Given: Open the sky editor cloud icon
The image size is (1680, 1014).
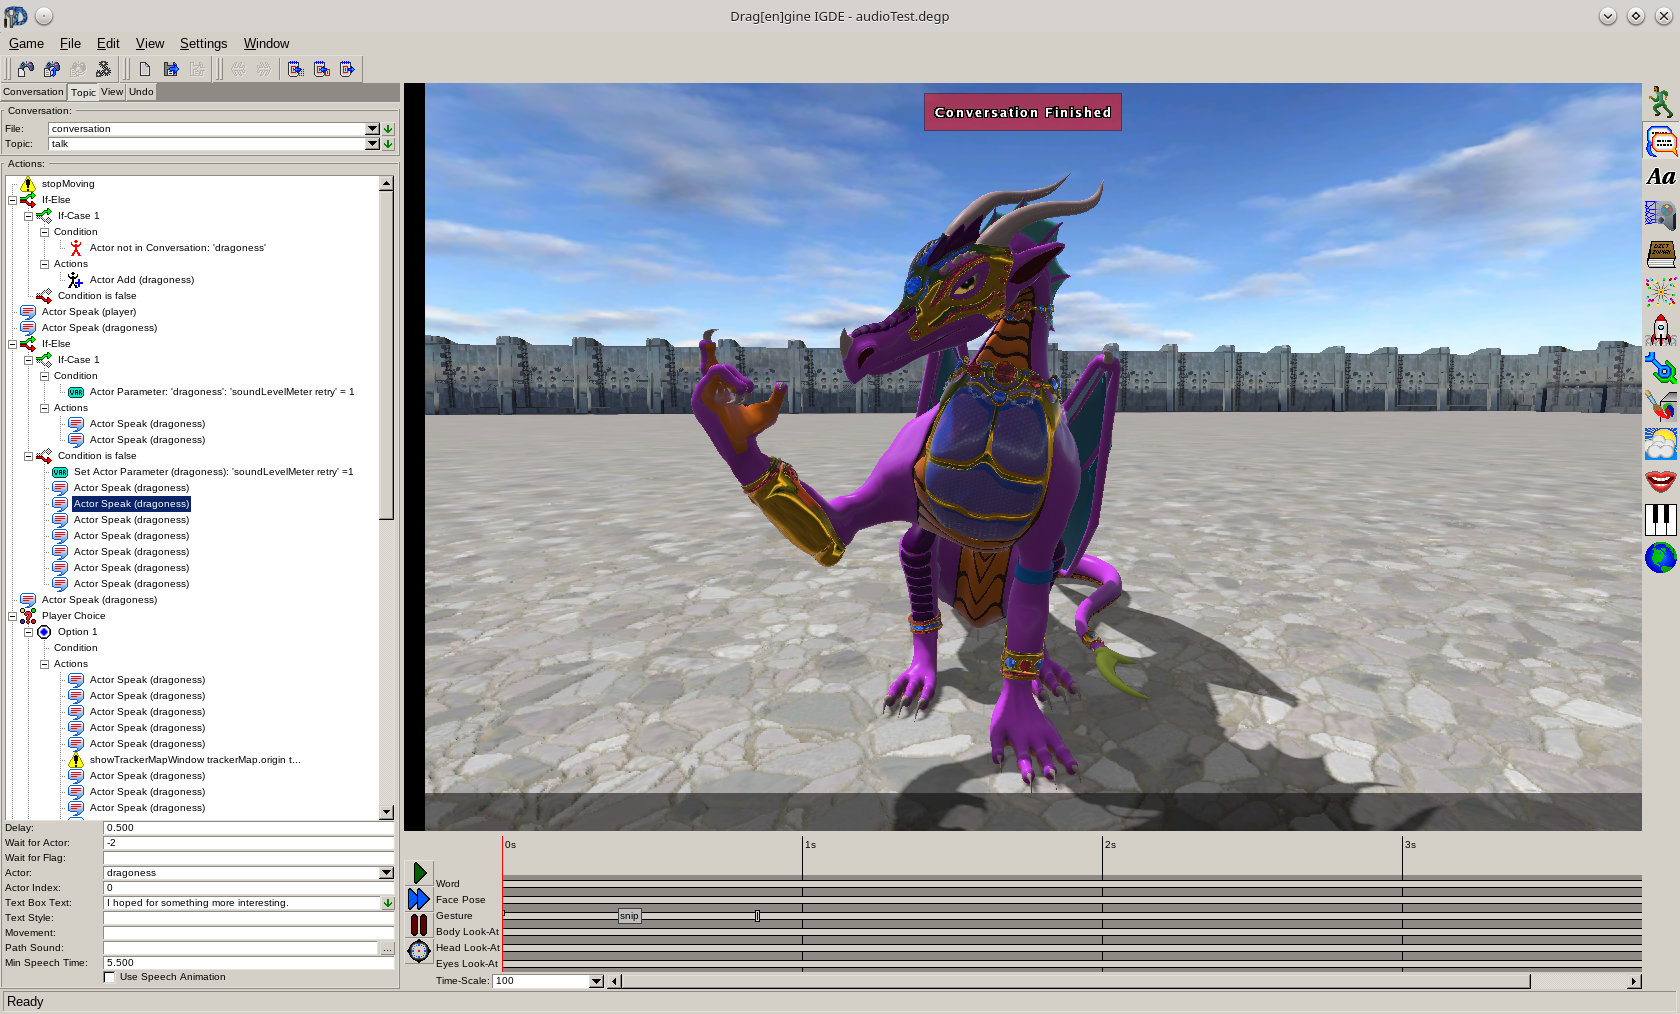Looking at the screenshot, I should coord(1660,443).
